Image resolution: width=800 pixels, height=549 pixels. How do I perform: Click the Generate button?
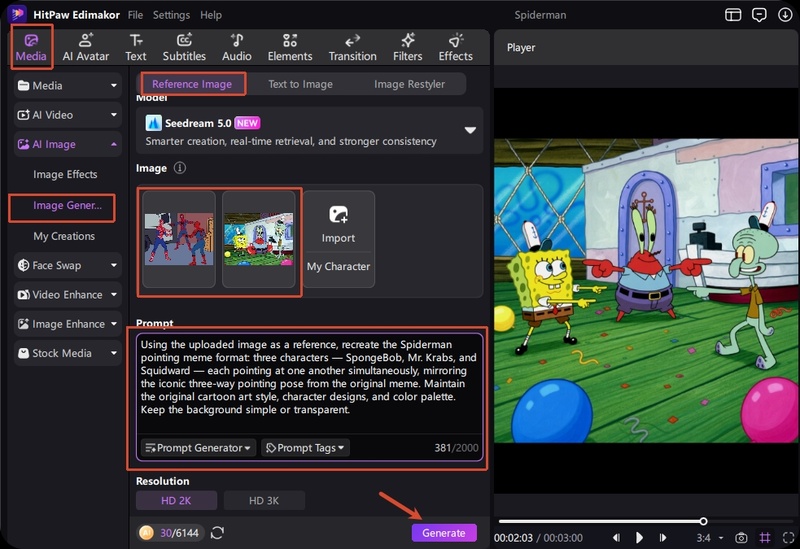coord(444,533)
